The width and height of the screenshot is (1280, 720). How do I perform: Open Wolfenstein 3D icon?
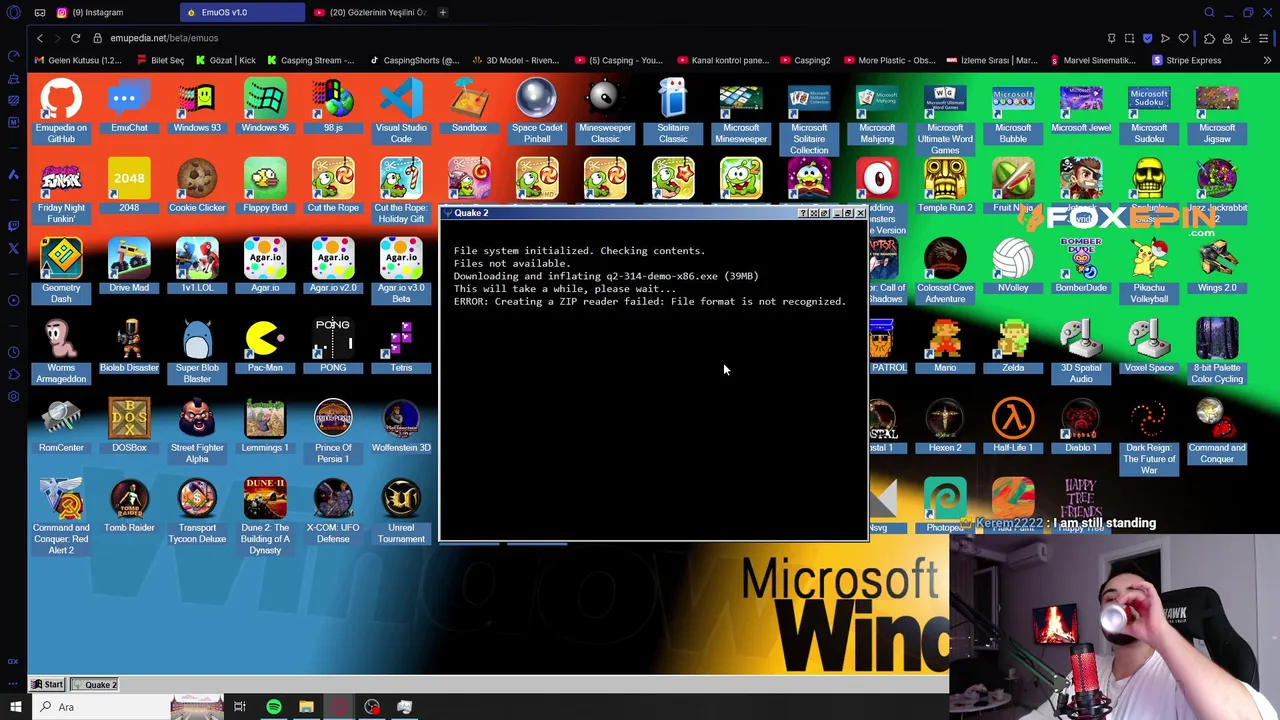(401, 426)
